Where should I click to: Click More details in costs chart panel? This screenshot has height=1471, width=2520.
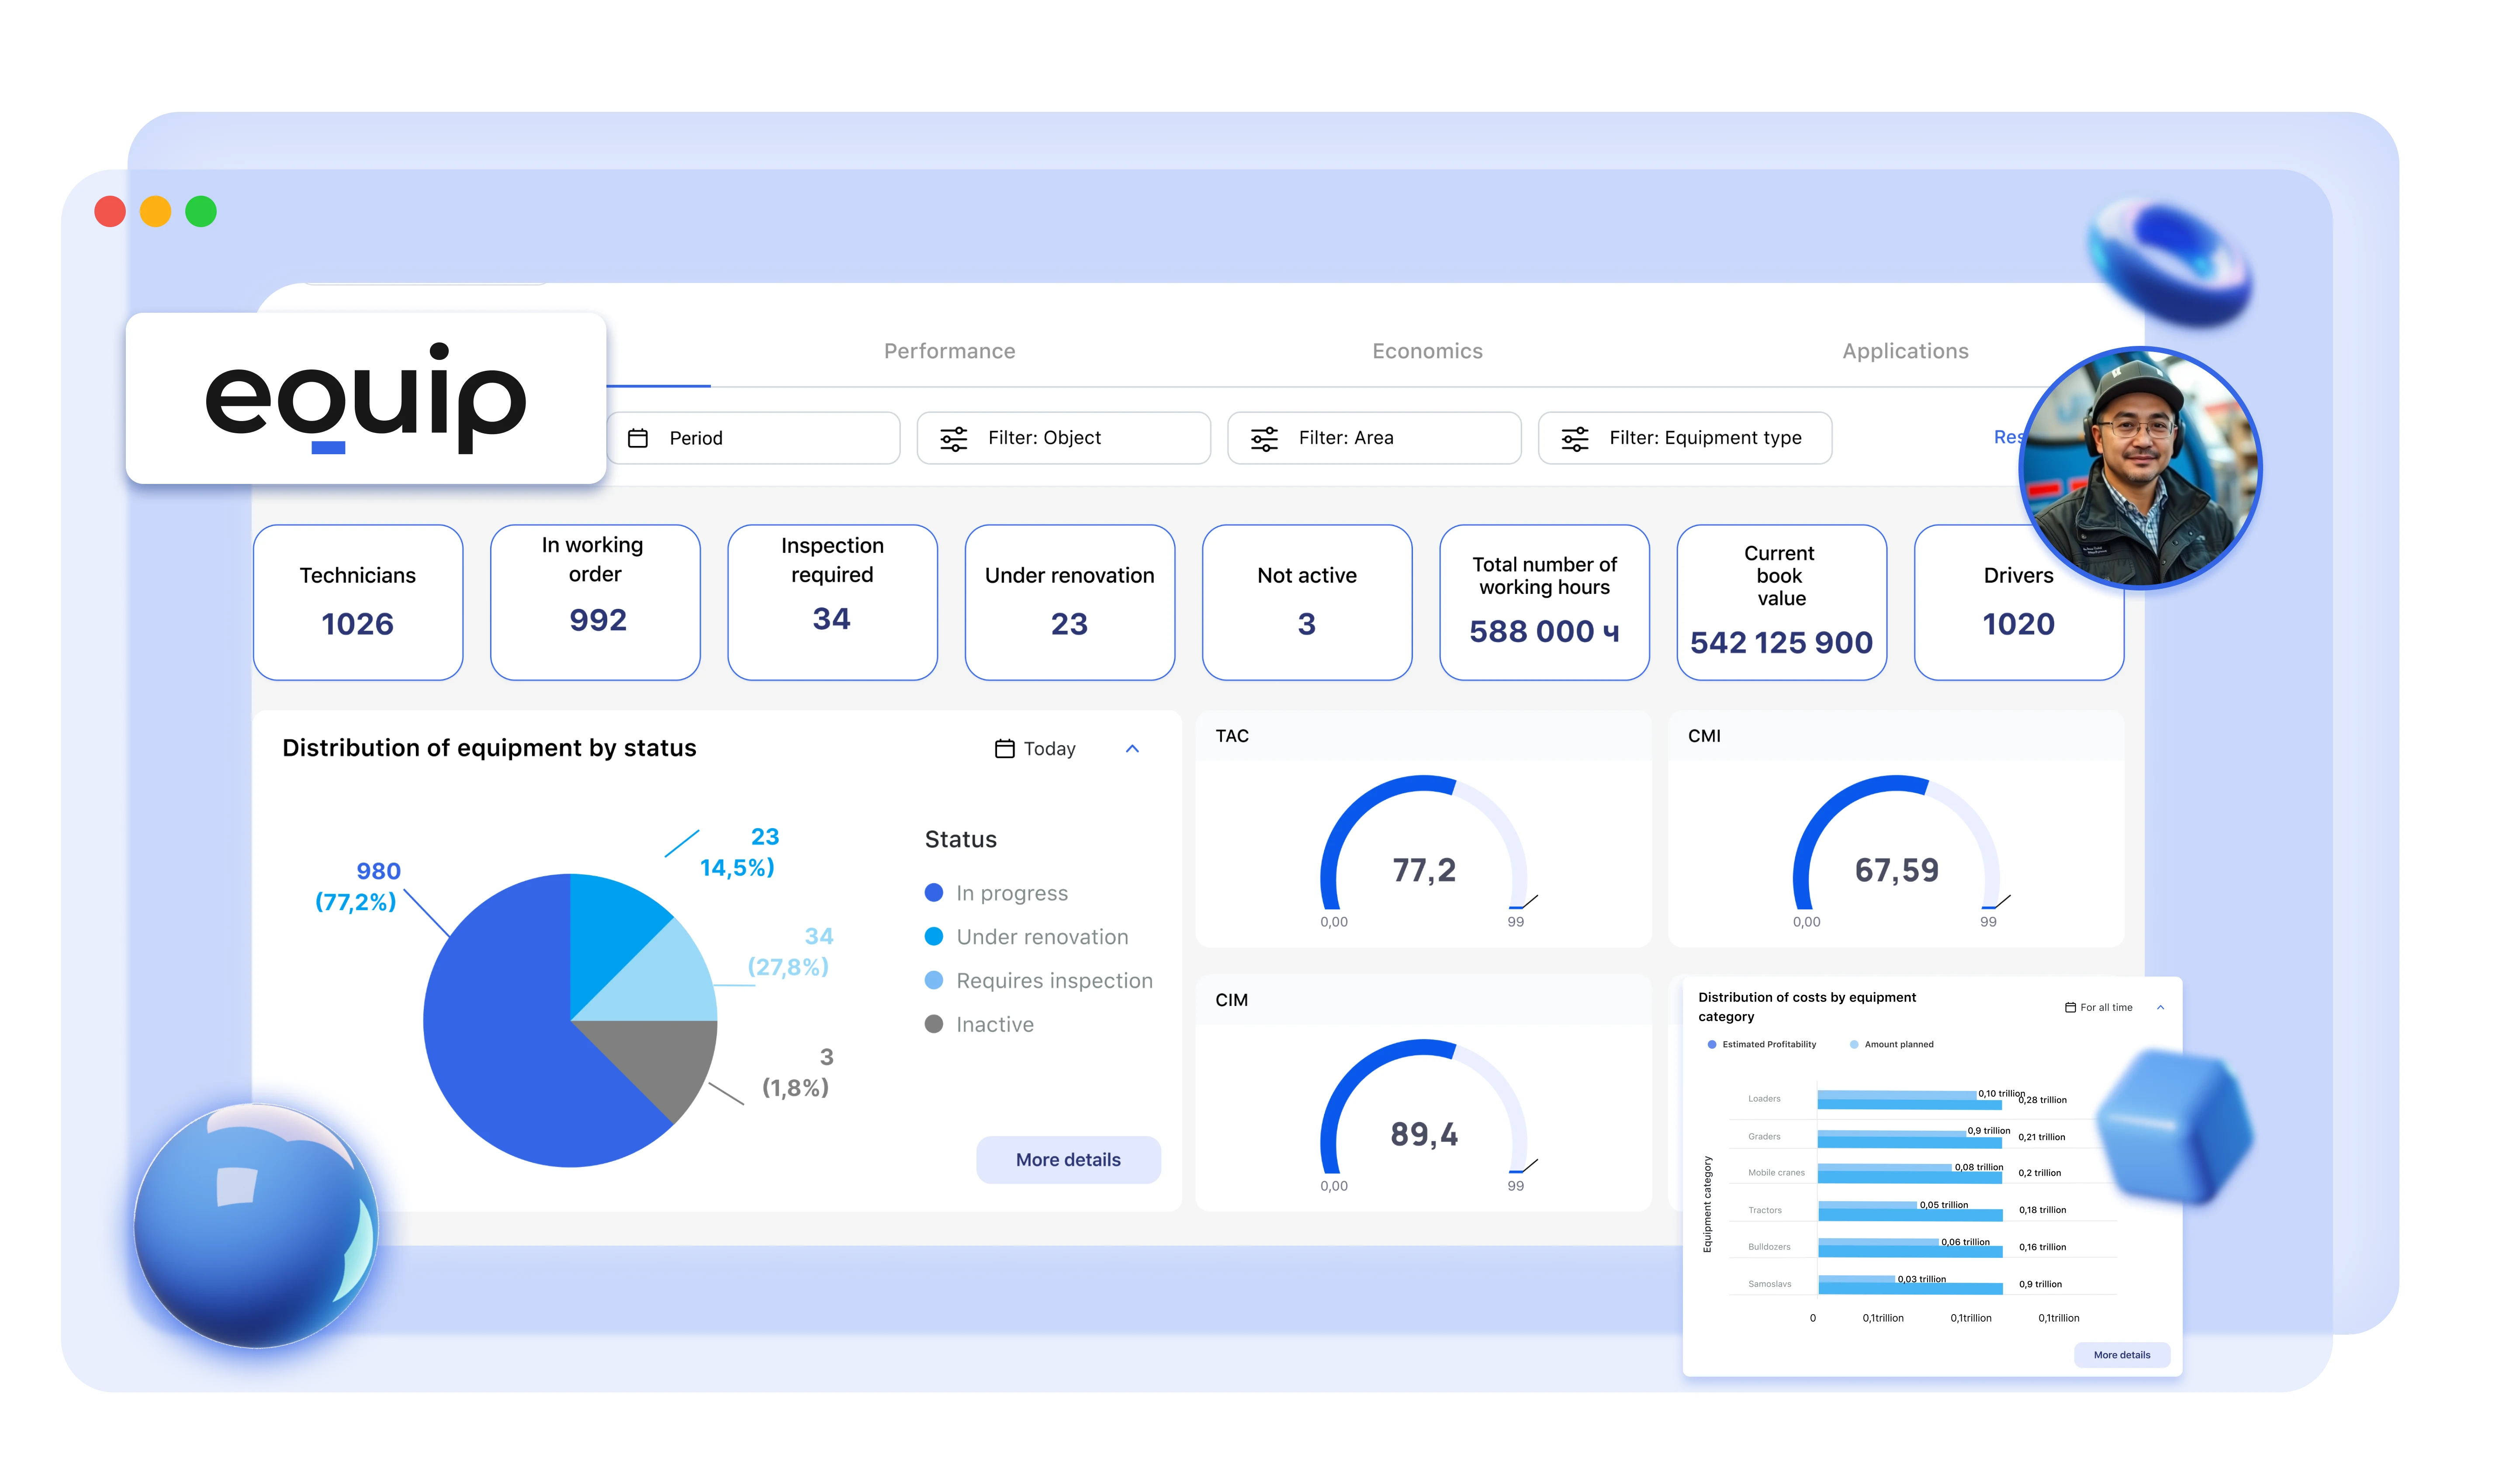[2121, 1355]
